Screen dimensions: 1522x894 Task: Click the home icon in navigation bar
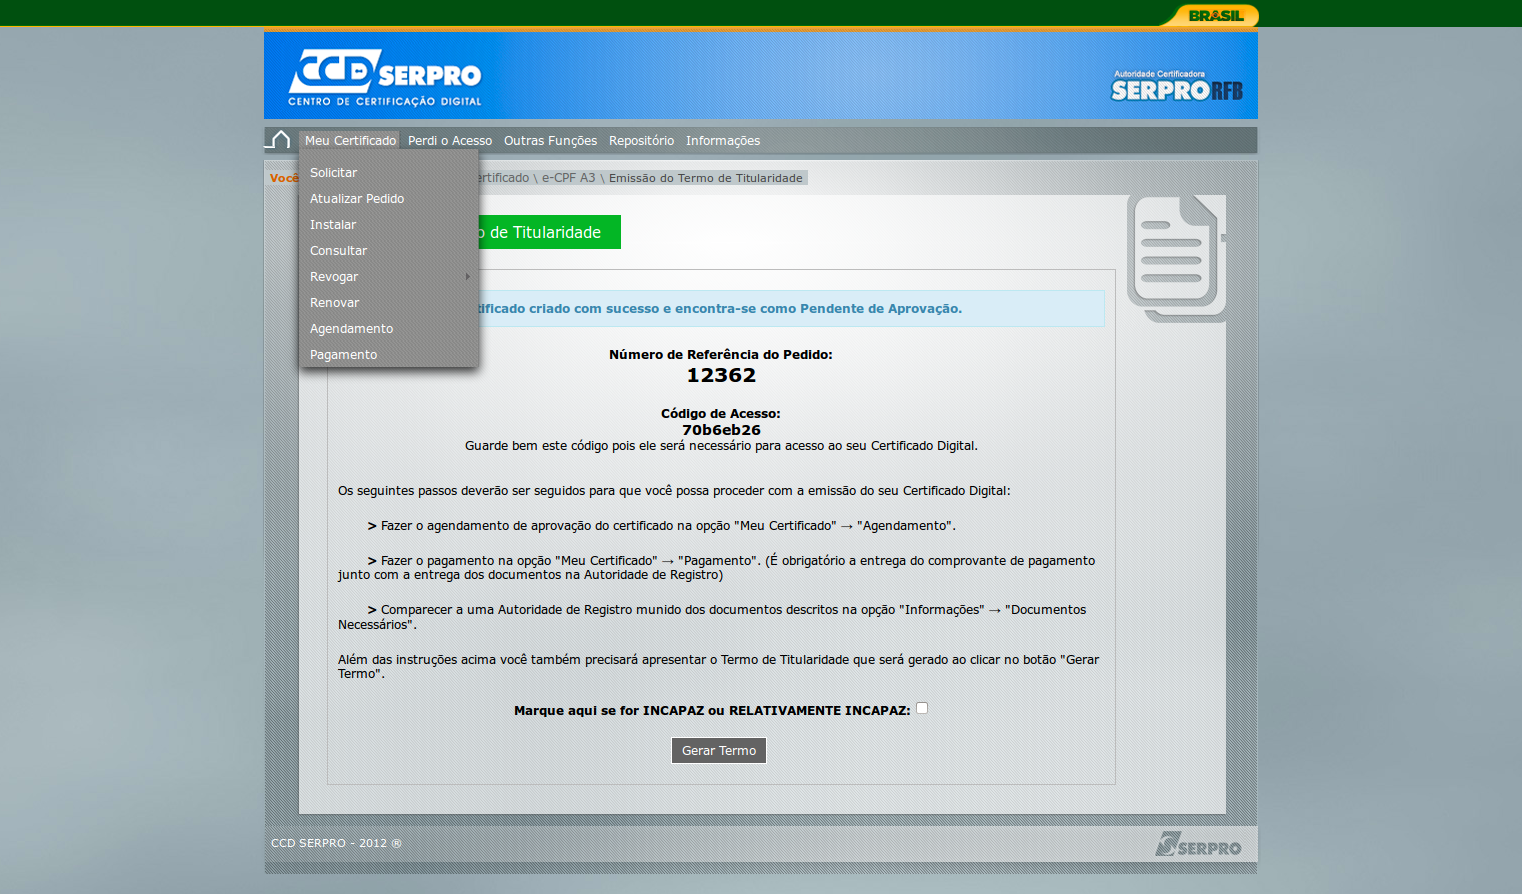(280, 140)
